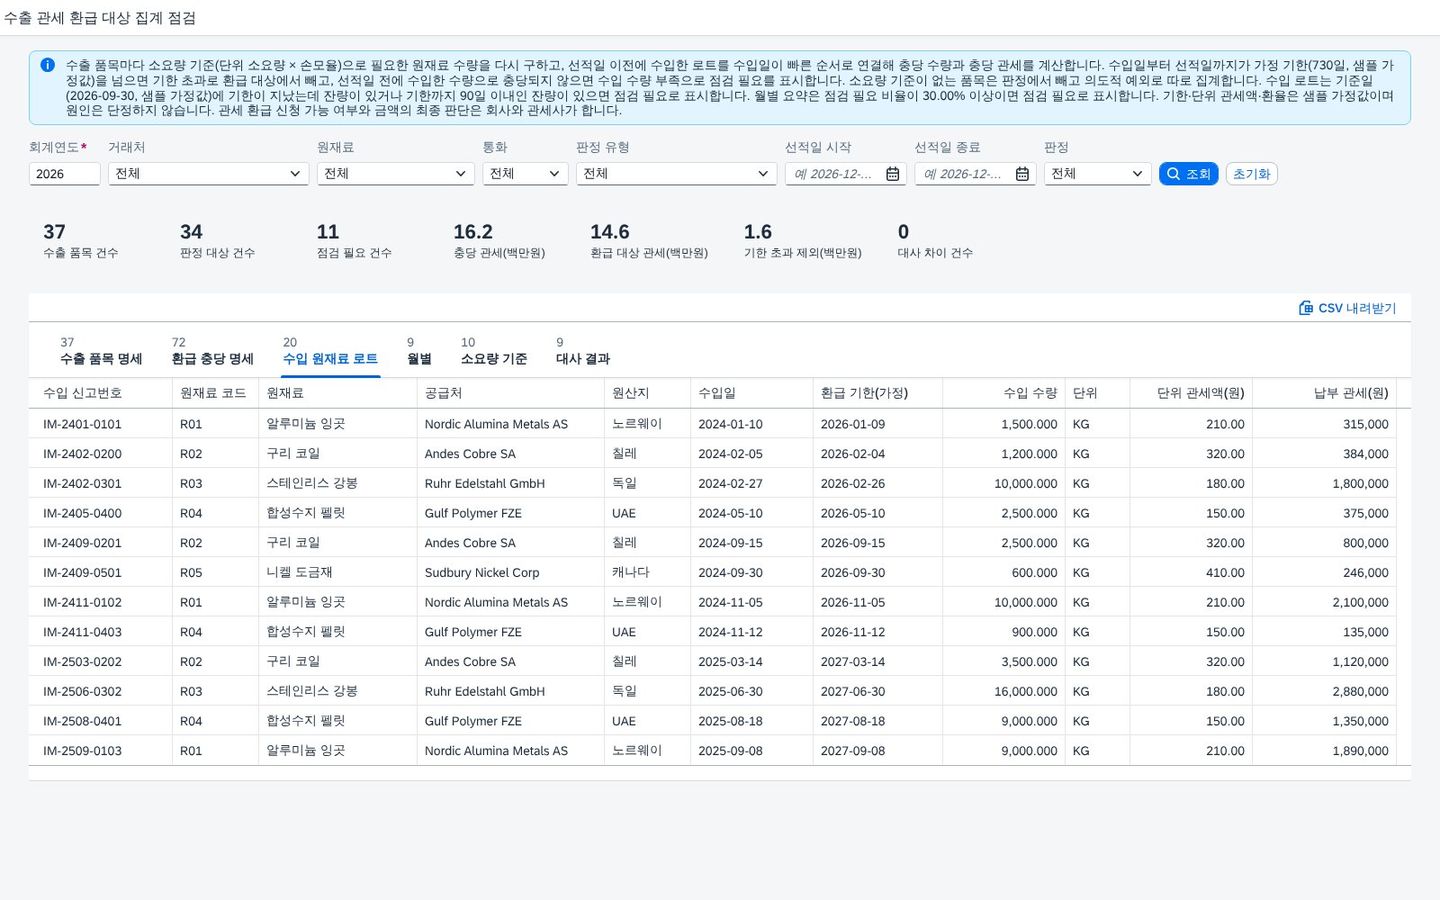Click the 점검 필요 건수 summary tile

coord(354,241)
